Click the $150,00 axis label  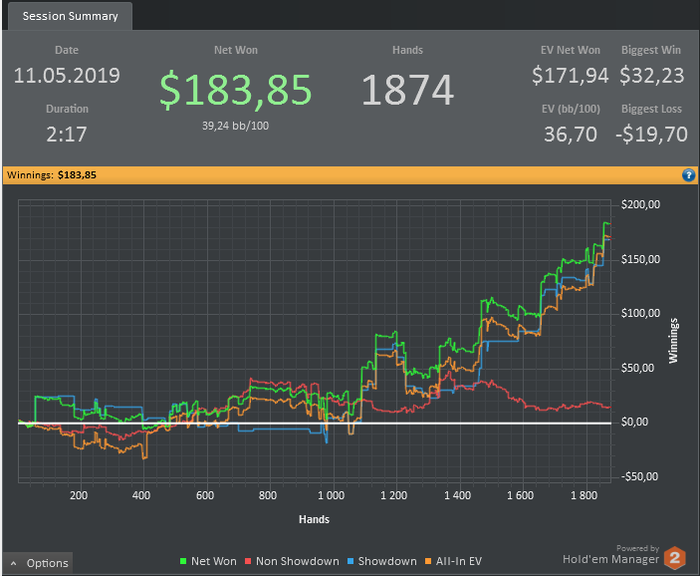tap(640, 259)
